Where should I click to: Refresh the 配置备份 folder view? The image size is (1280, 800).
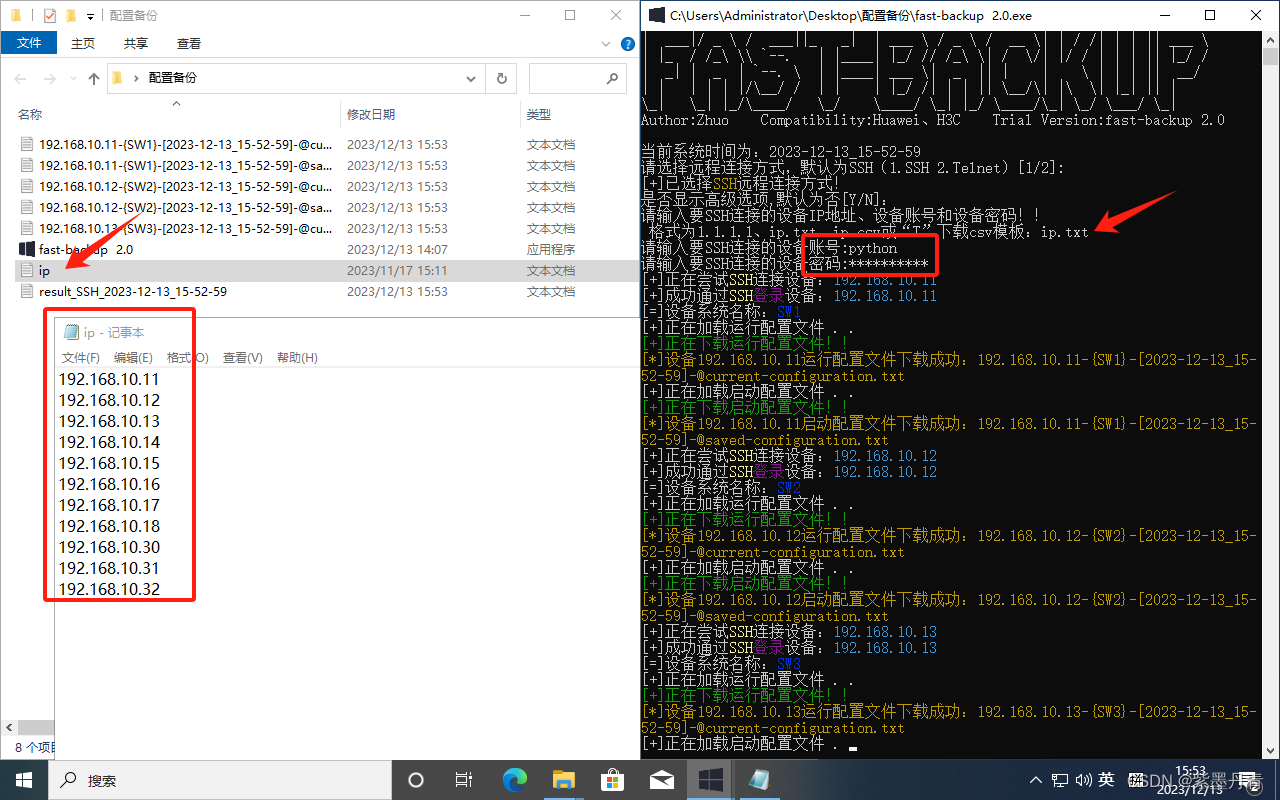502,78
